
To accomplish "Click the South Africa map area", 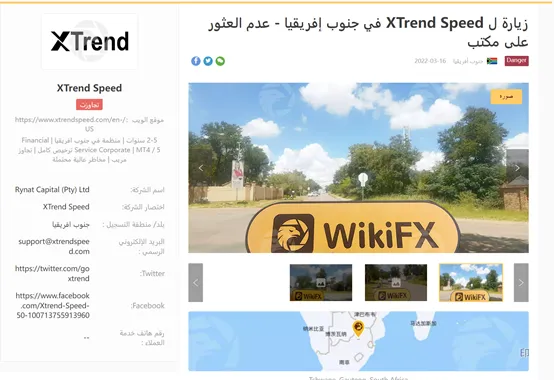I will tap(358, 341).
